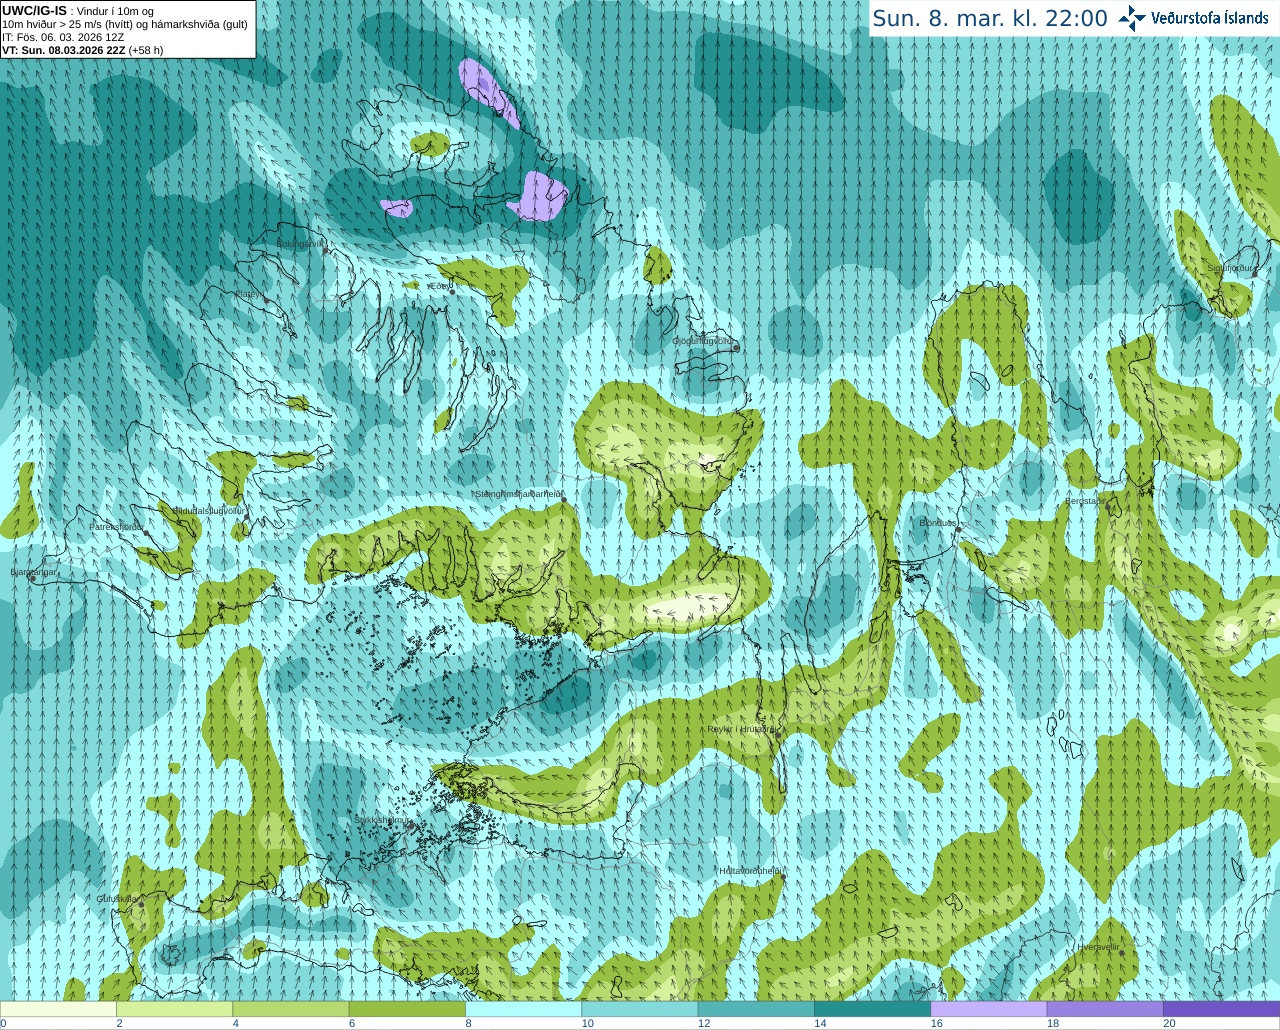Image resolution: width=1280 pixels, height=1030 pixels.
Task: Click the legend value '2'
Action: [119, 1023]
